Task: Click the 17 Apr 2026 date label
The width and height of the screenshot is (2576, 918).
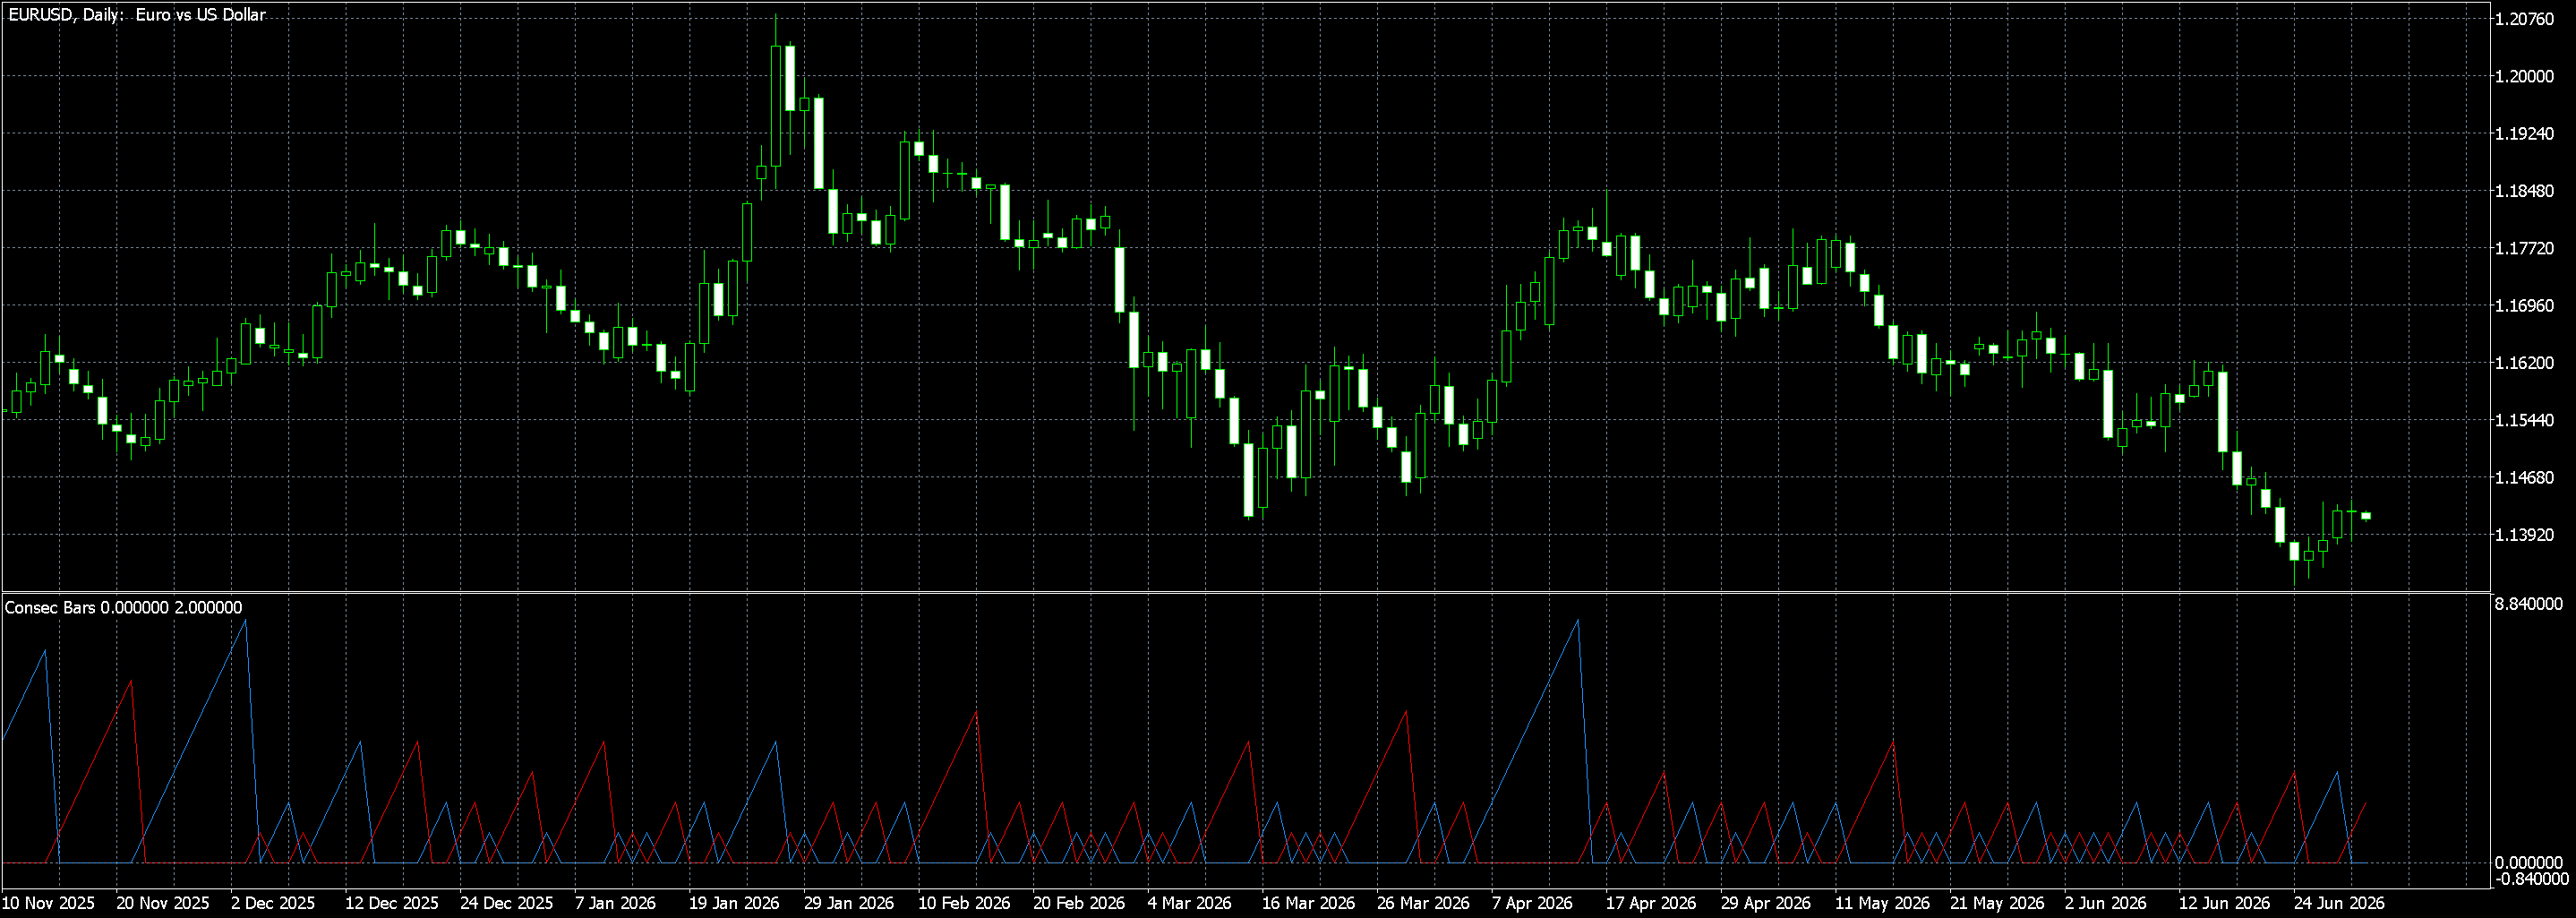Action: click(1651, 903)
